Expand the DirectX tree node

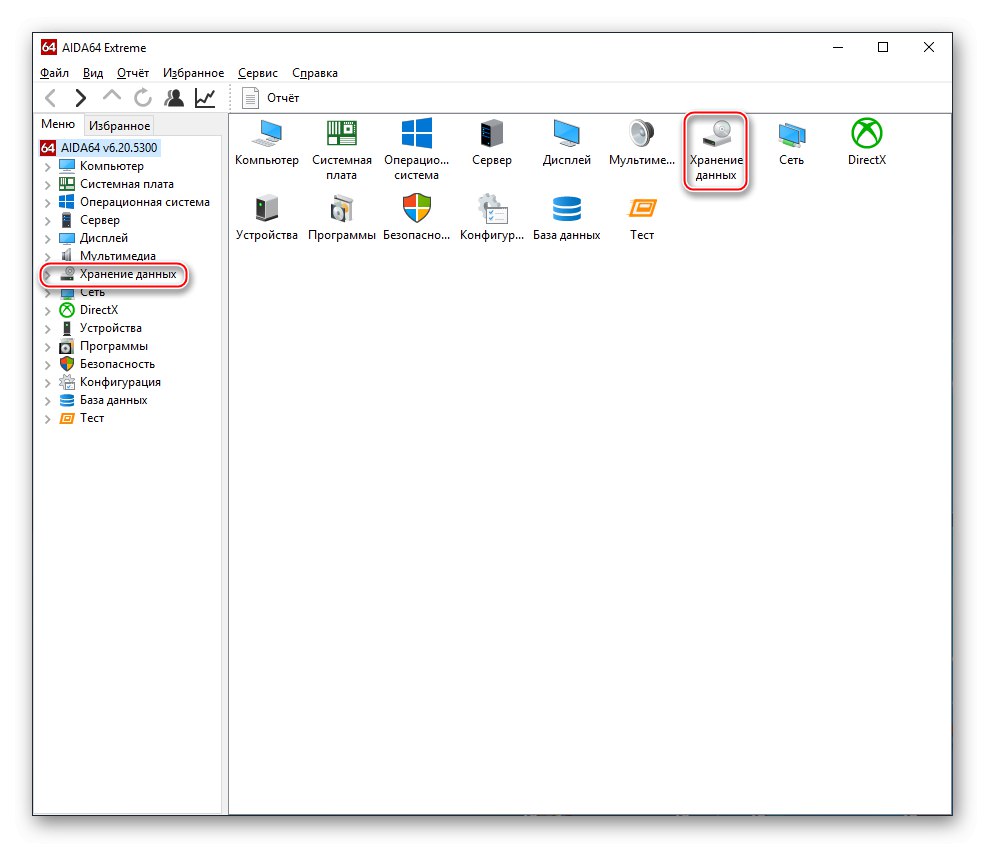click(48, 311)
